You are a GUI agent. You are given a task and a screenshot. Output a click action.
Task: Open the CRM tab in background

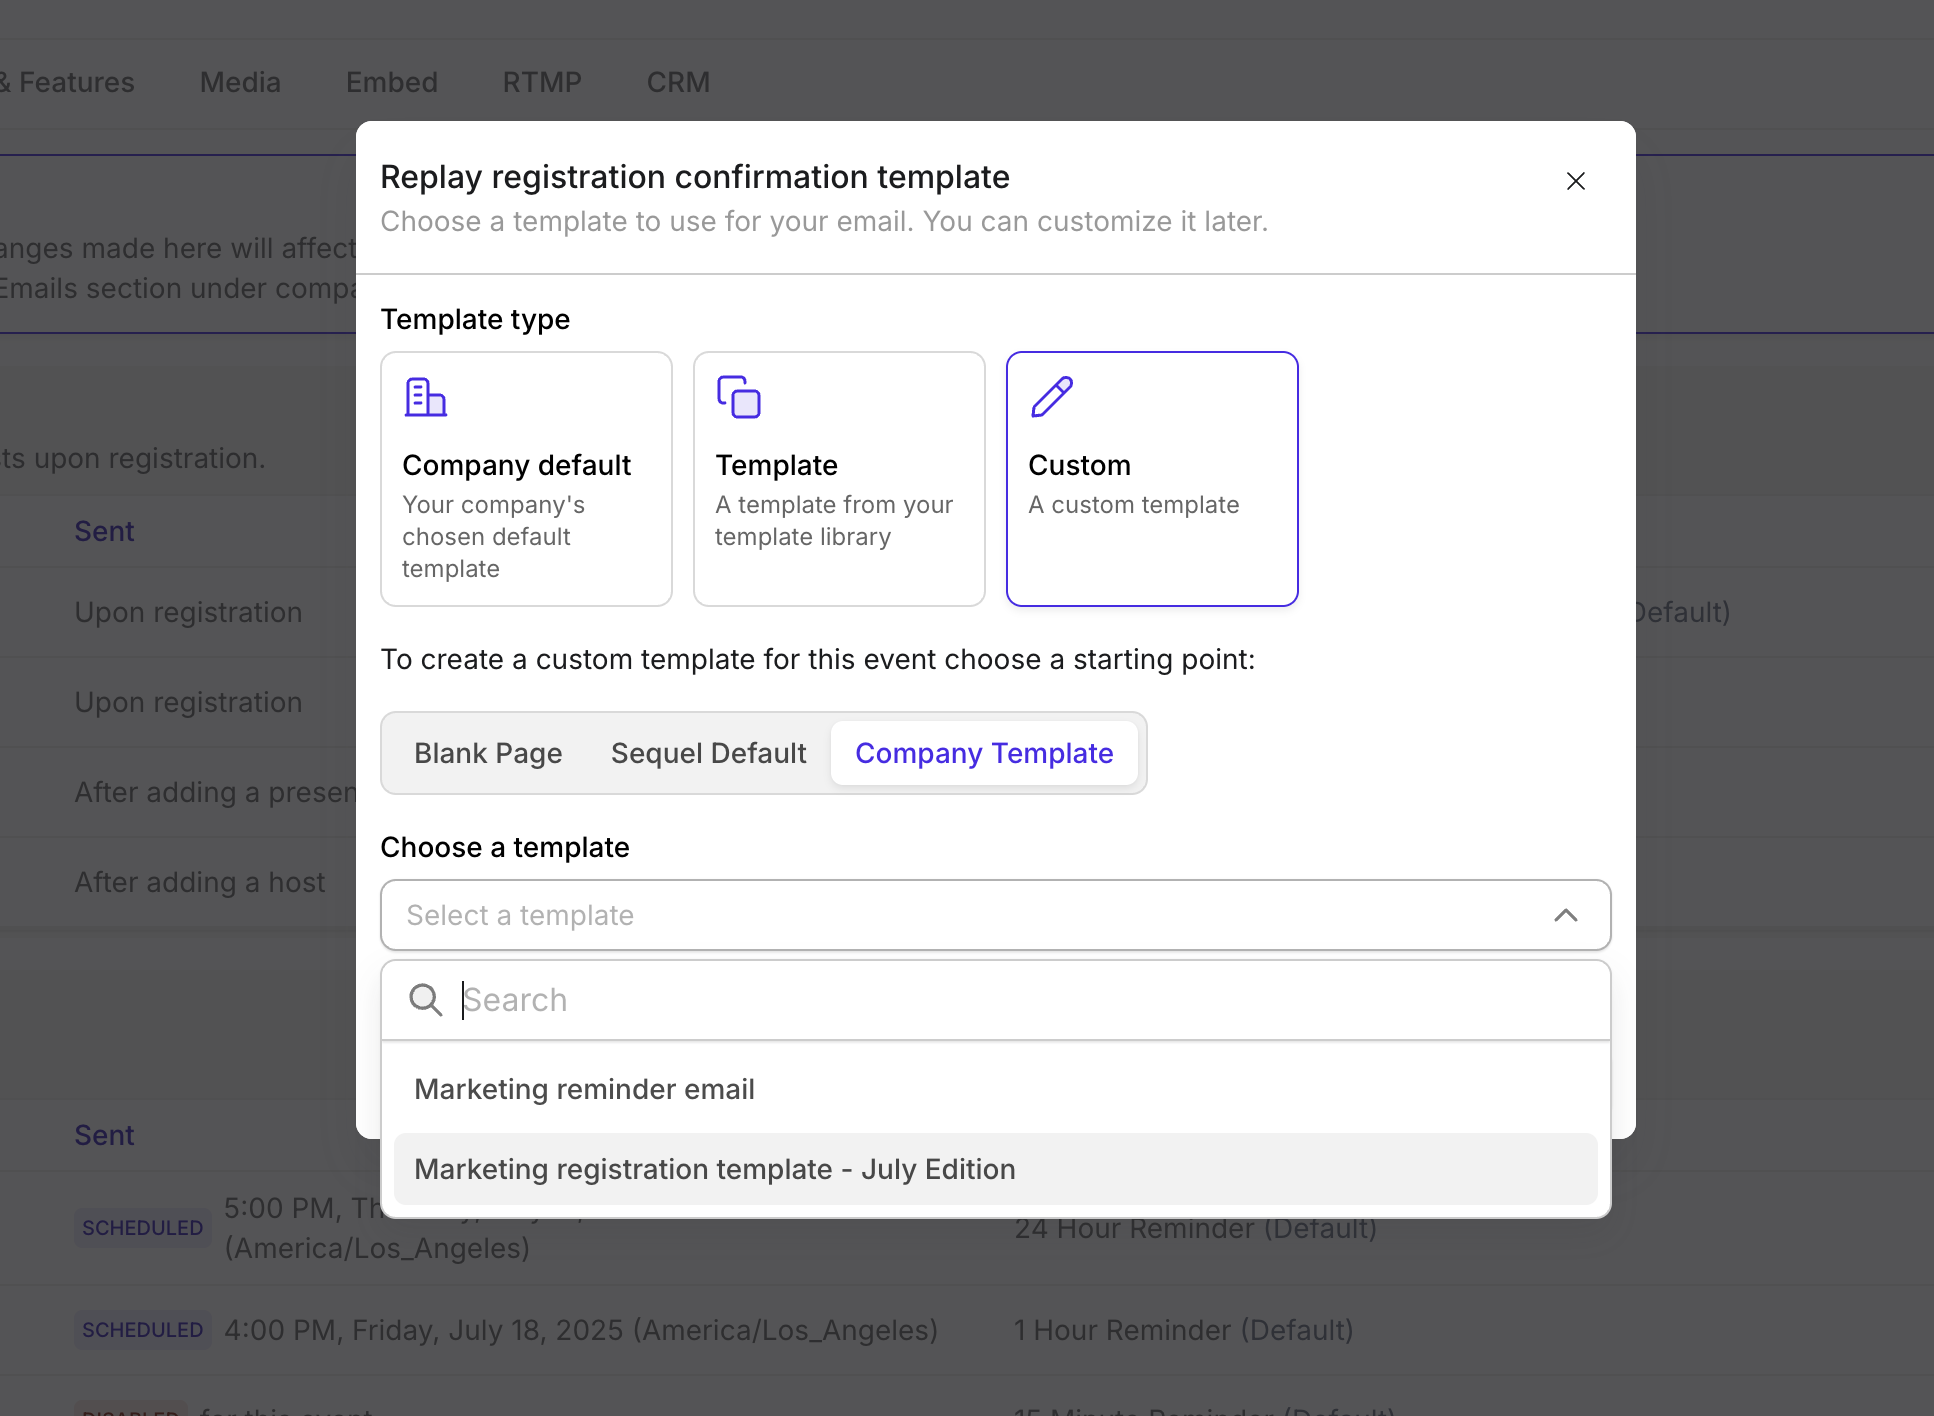click(678, 82)
